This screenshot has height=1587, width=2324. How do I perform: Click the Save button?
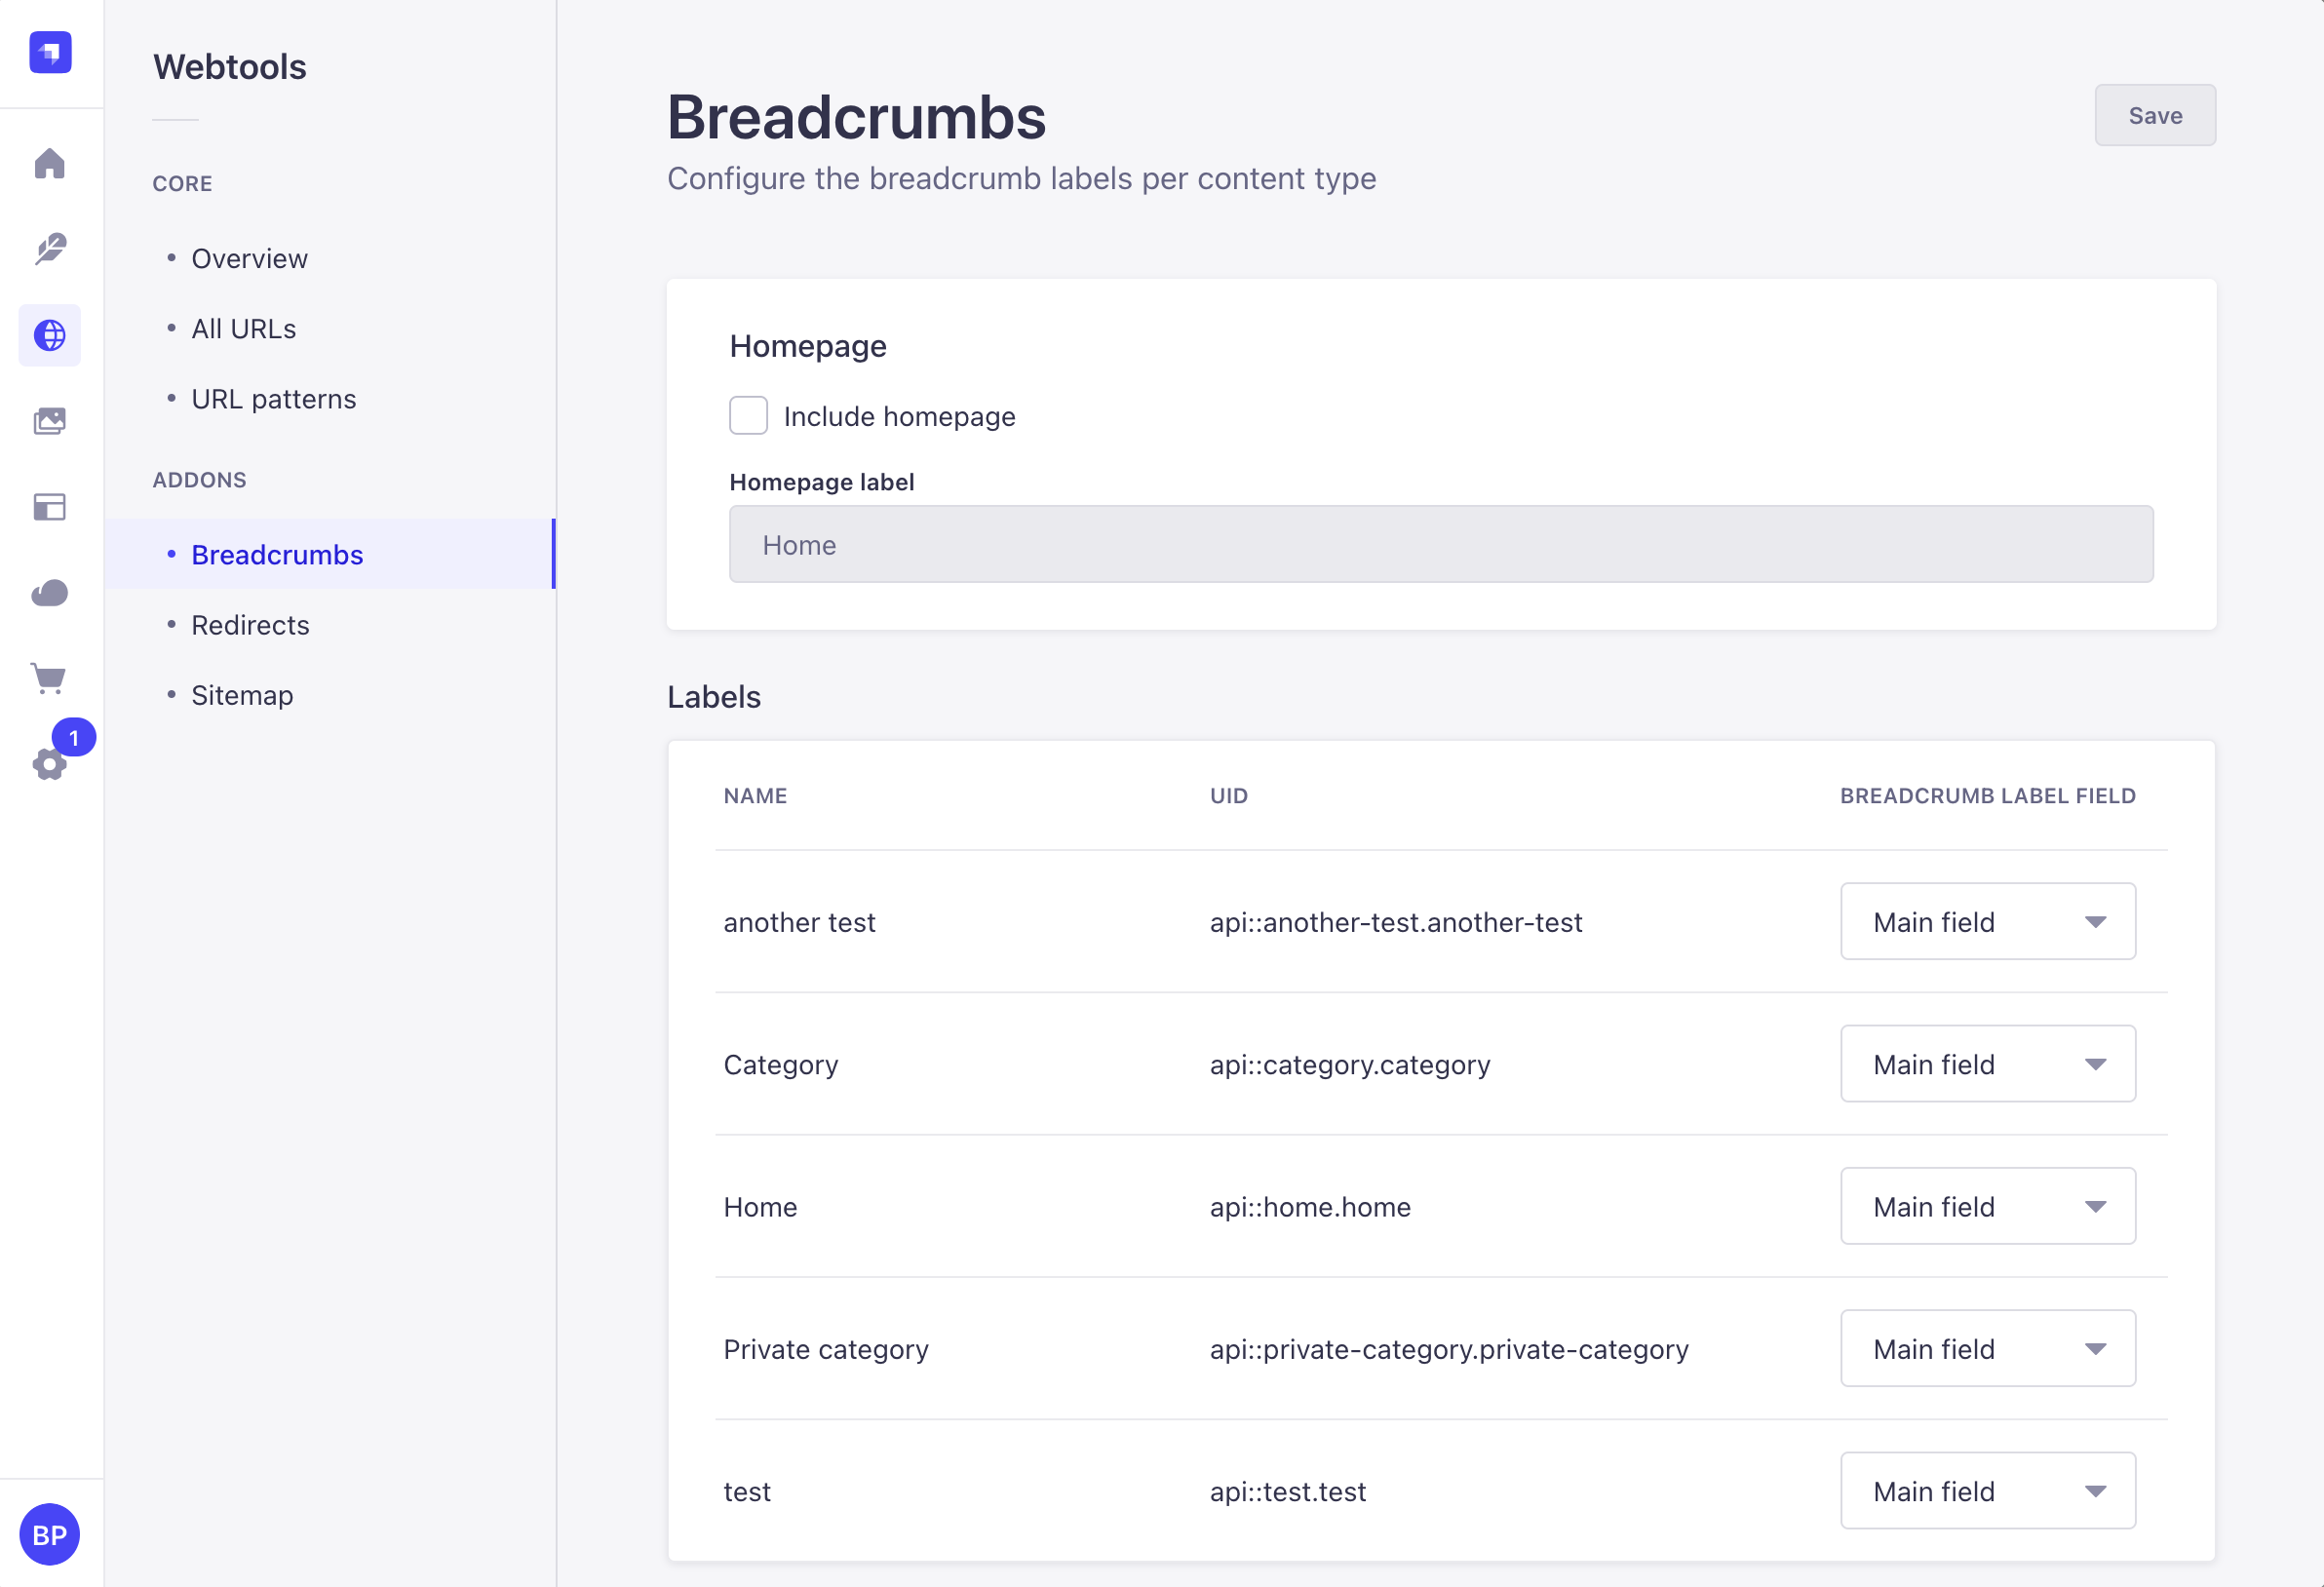point(2155,115)
